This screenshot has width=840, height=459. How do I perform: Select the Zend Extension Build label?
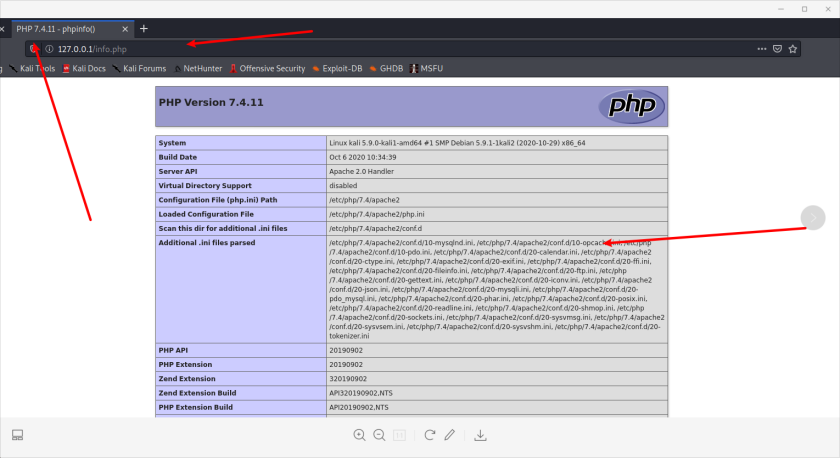(x=197, y=393)
